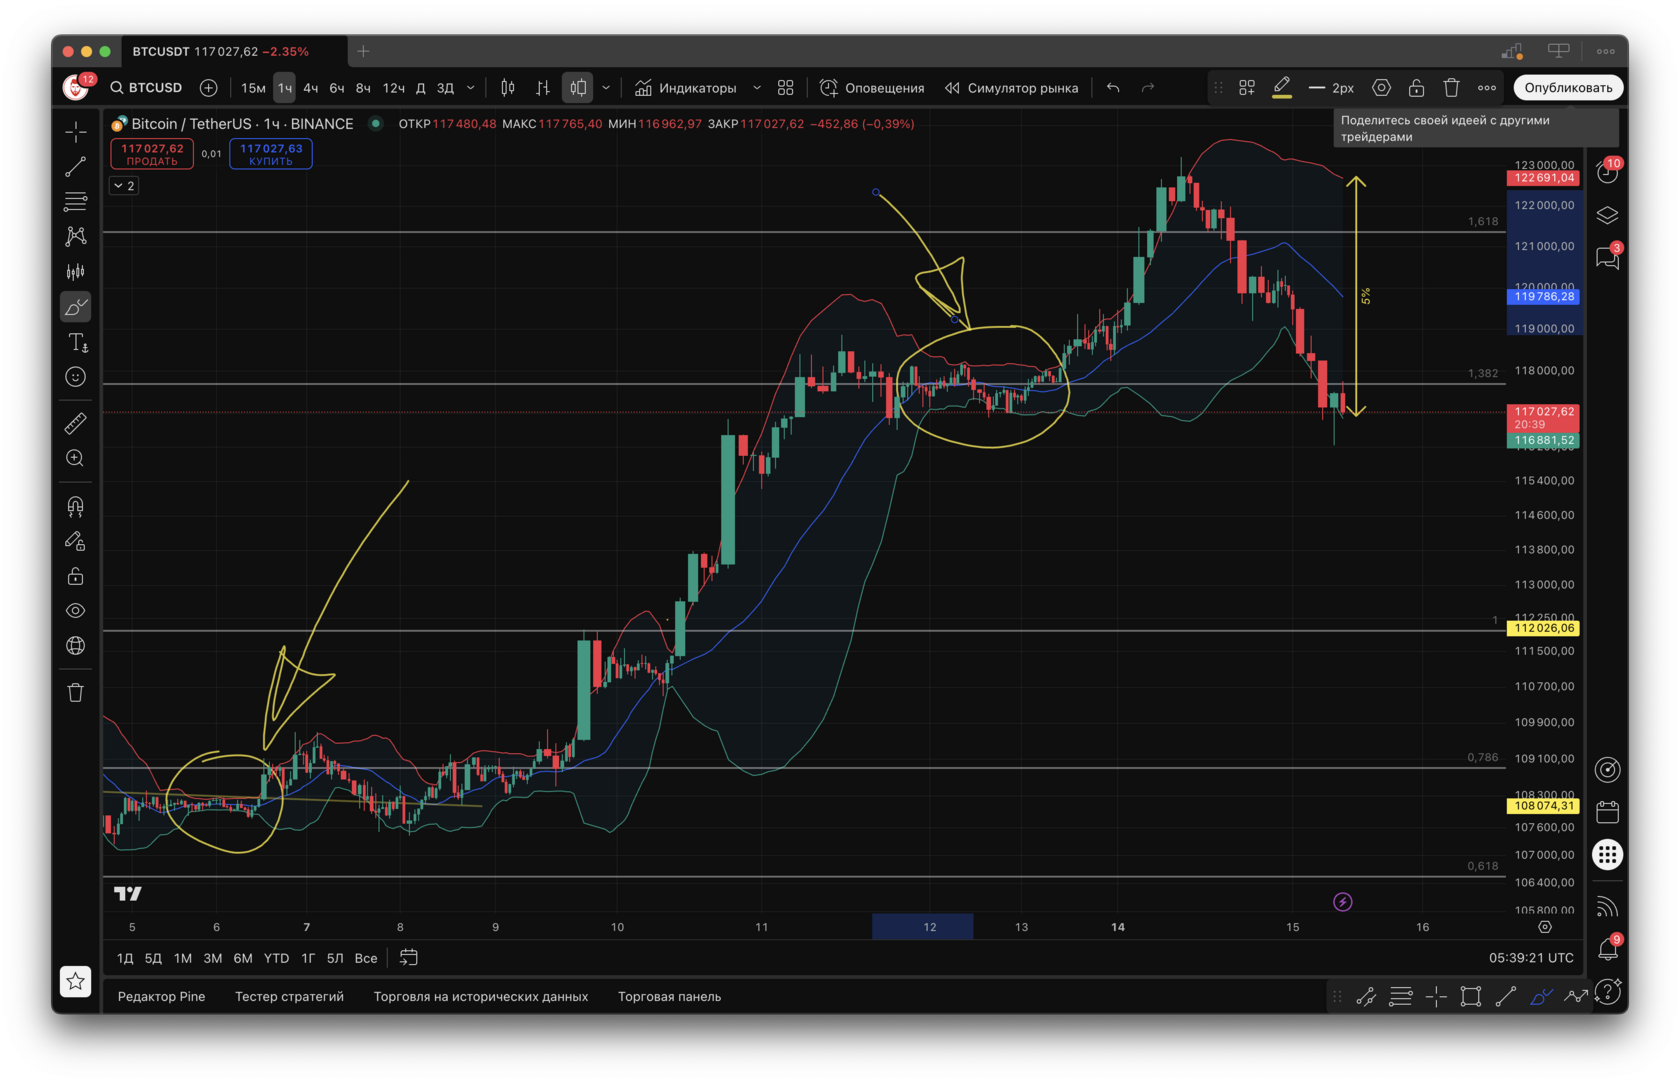Switch to the 12ч timeframe
The height and width of the screenshot is (1082, 1680).
click(394, 88)
